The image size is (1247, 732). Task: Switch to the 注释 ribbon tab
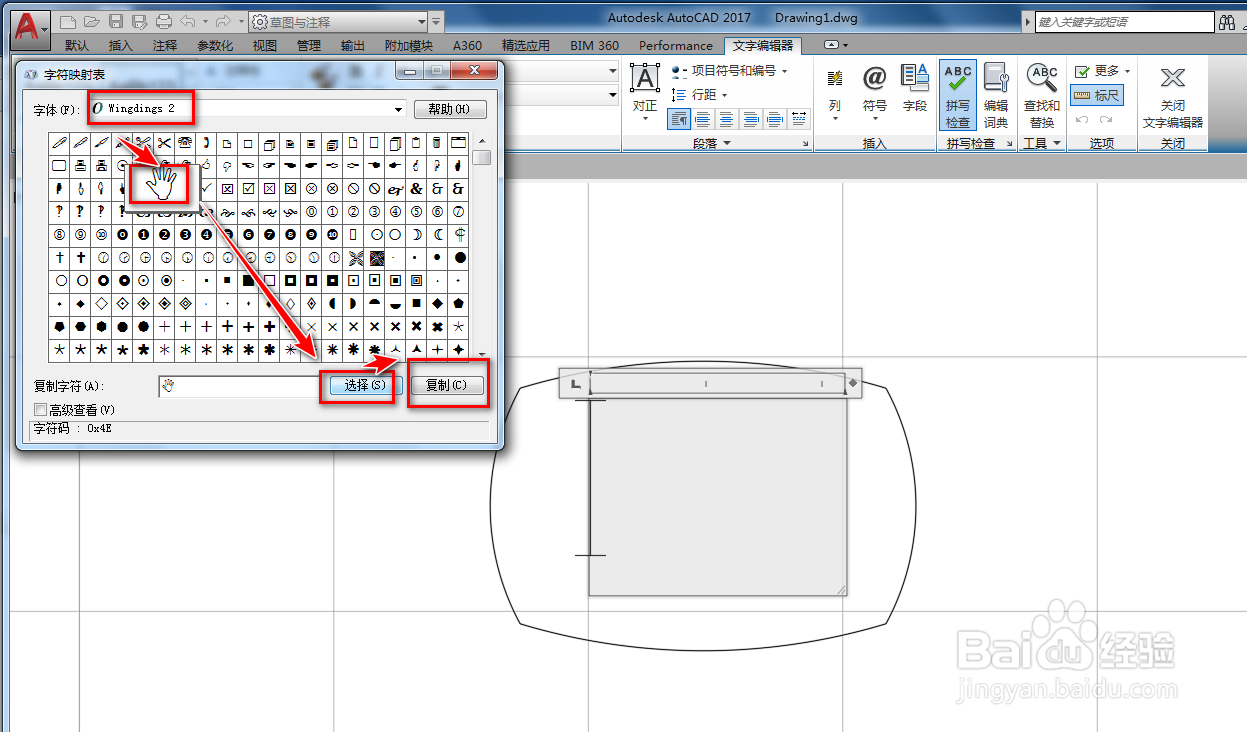click(x=165, y=46)
